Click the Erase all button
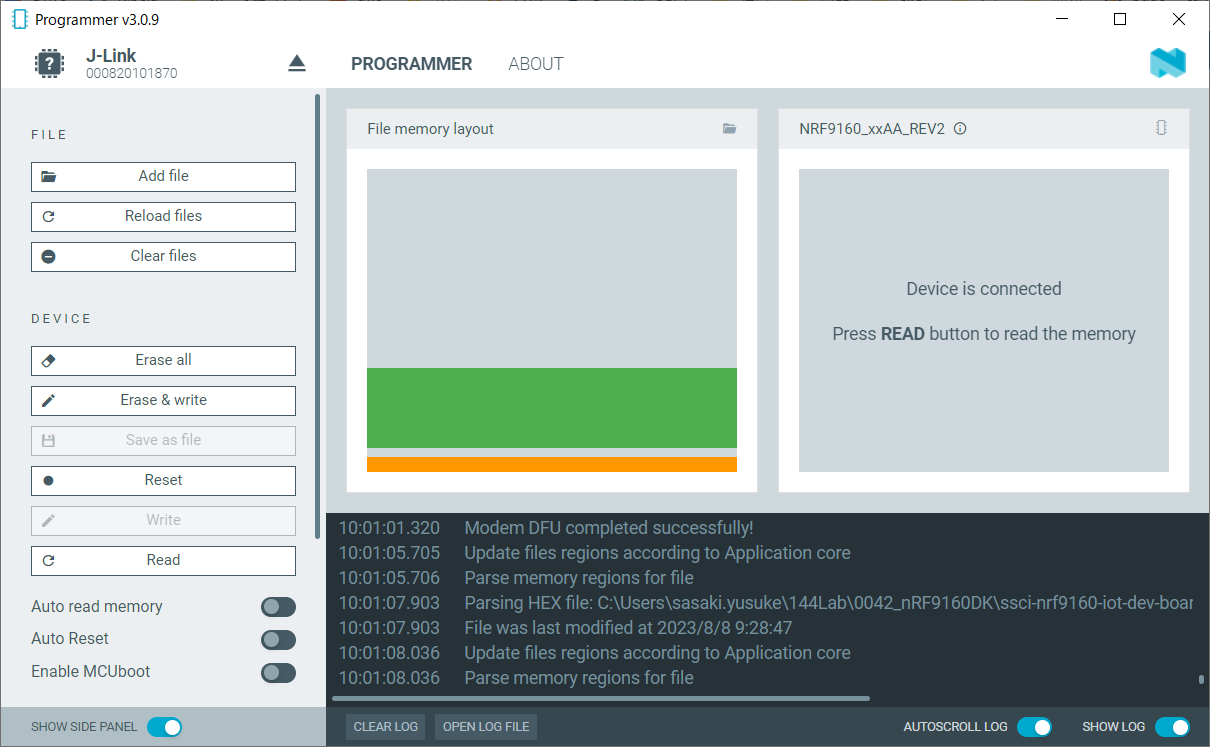 click(163, 360)
